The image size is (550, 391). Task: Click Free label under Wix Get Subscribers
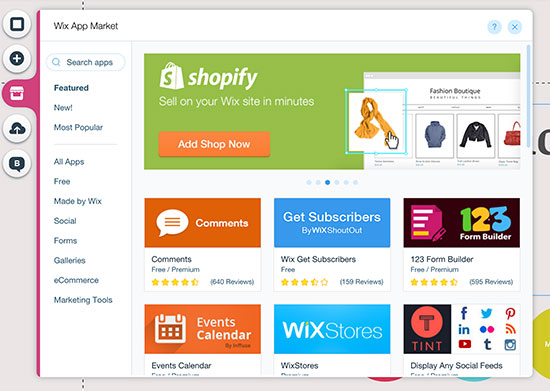(x=288, y=269)
